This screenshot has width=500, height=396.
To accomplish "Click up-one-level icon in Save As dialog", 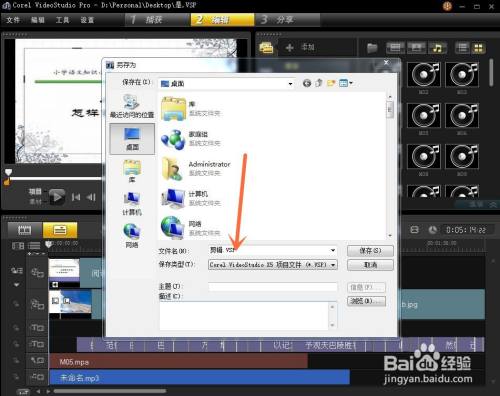I will (319, 83).
